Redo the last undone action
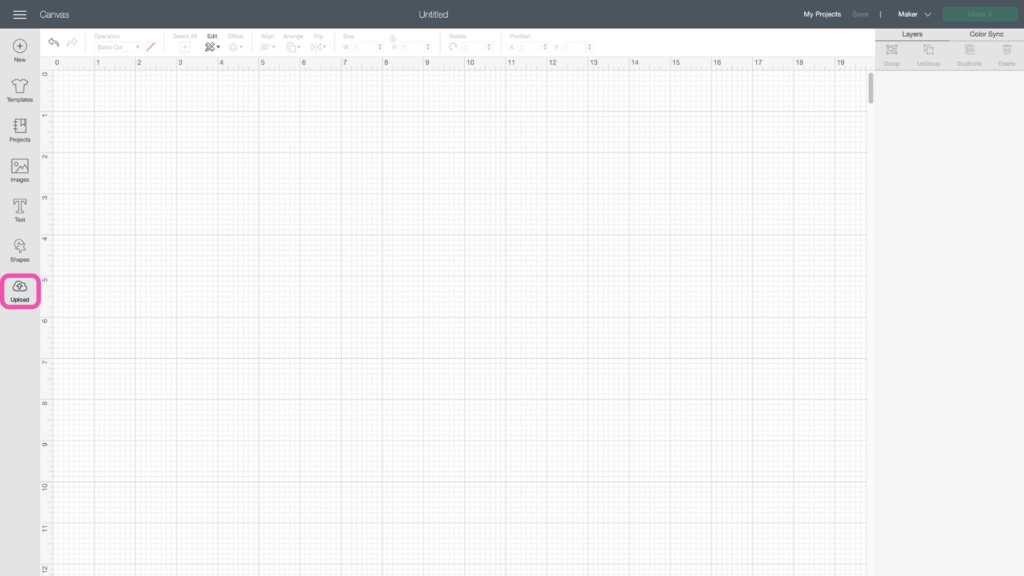 [72, 43]
